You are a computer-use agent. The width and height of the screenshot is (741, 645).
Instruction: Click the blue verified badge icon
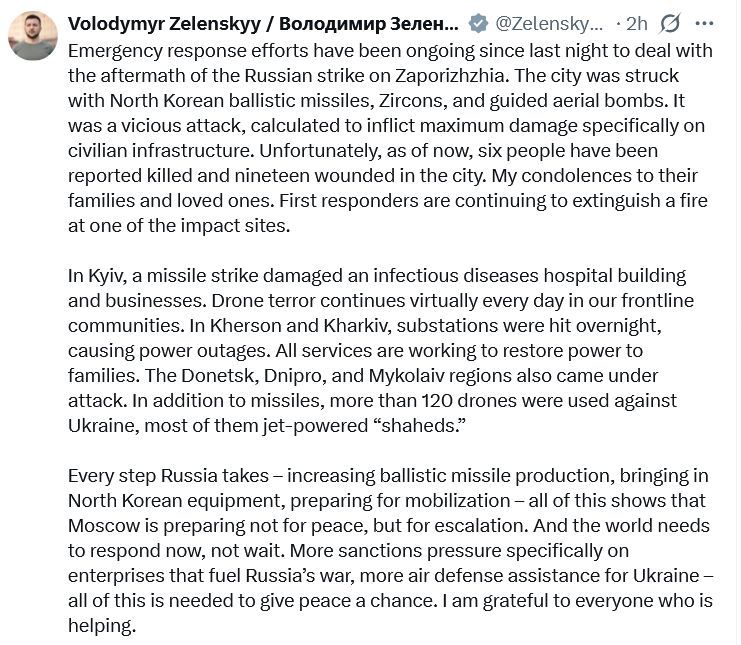click(x=478, y=24)
